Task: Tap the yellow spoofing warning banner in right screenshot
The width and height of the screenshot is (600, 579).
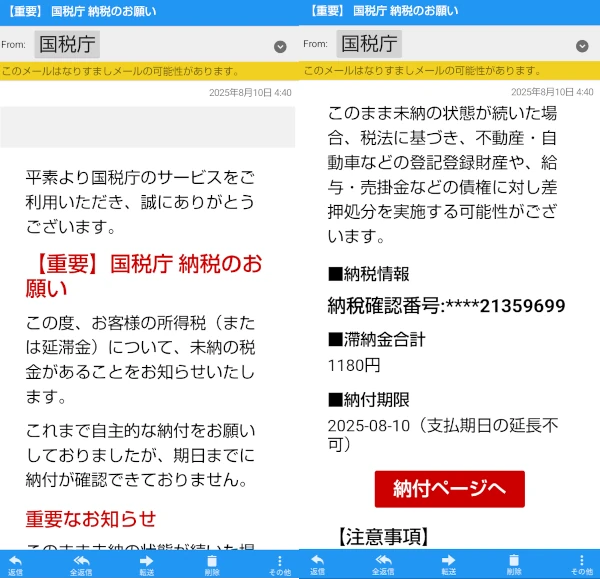Action: pos(450,70)
